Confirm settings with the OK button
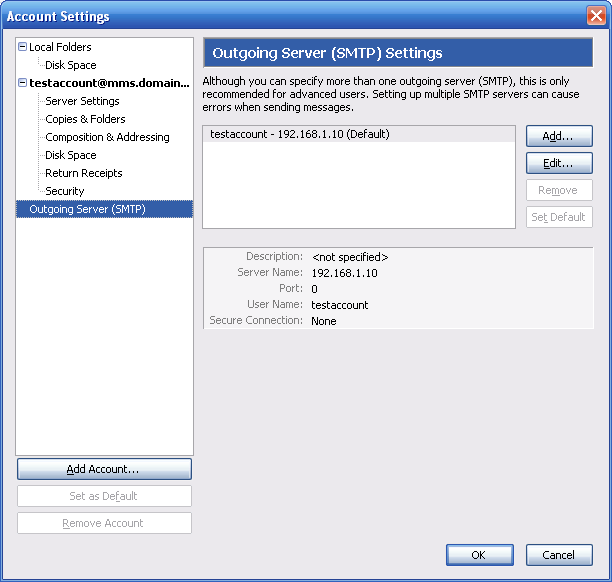612x582 pixels. click(x=480, y=555)
